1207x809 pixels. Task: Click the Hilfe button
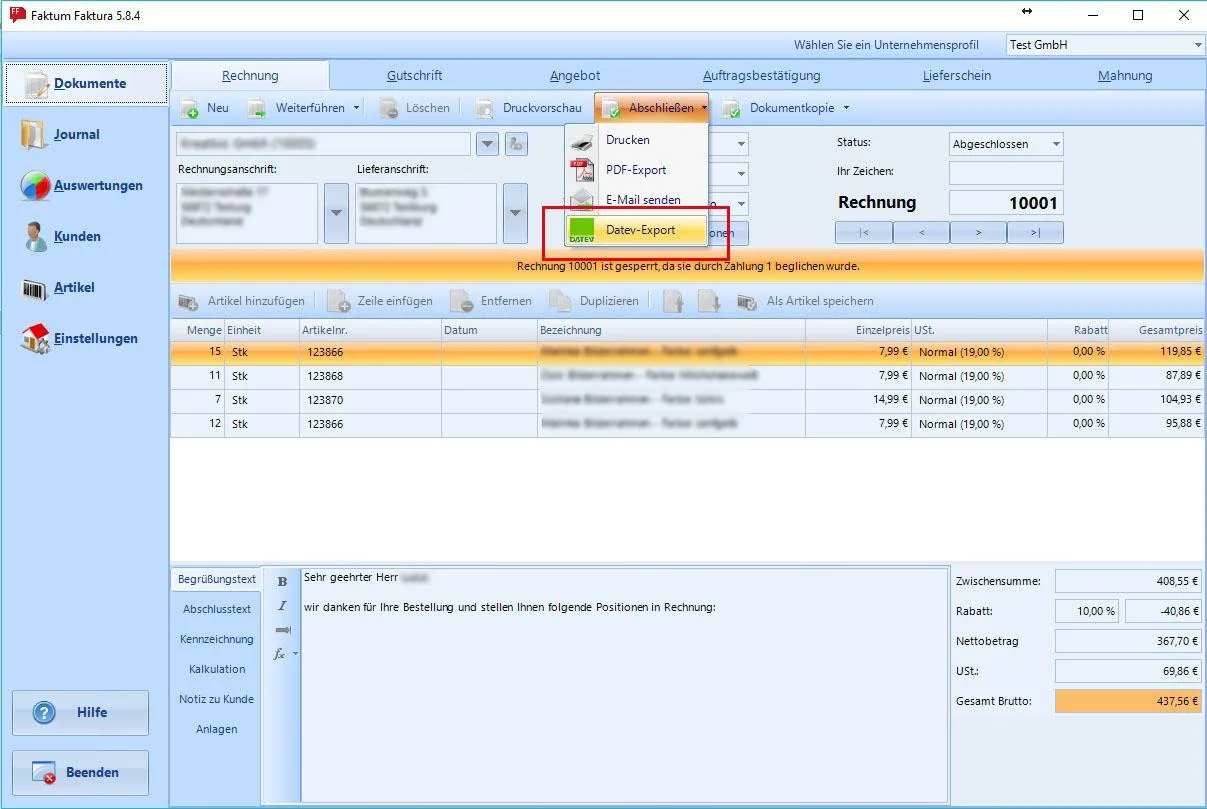click(x=80, y=713)
